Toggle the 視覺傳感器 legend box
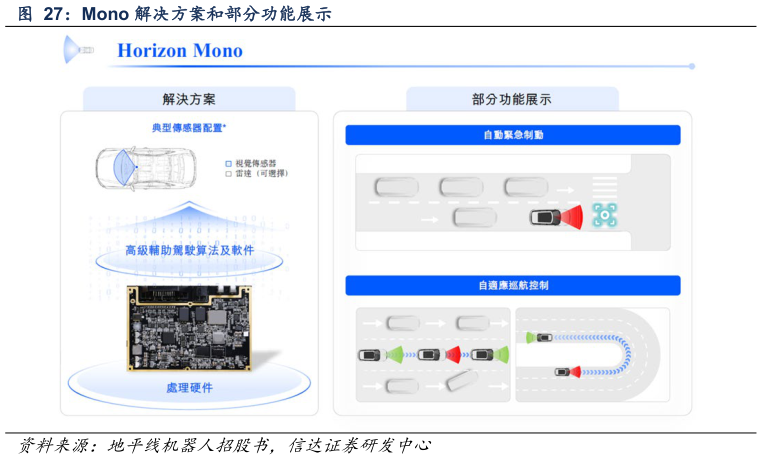This screenshot has width=762, height=460. tap(228, 164)
